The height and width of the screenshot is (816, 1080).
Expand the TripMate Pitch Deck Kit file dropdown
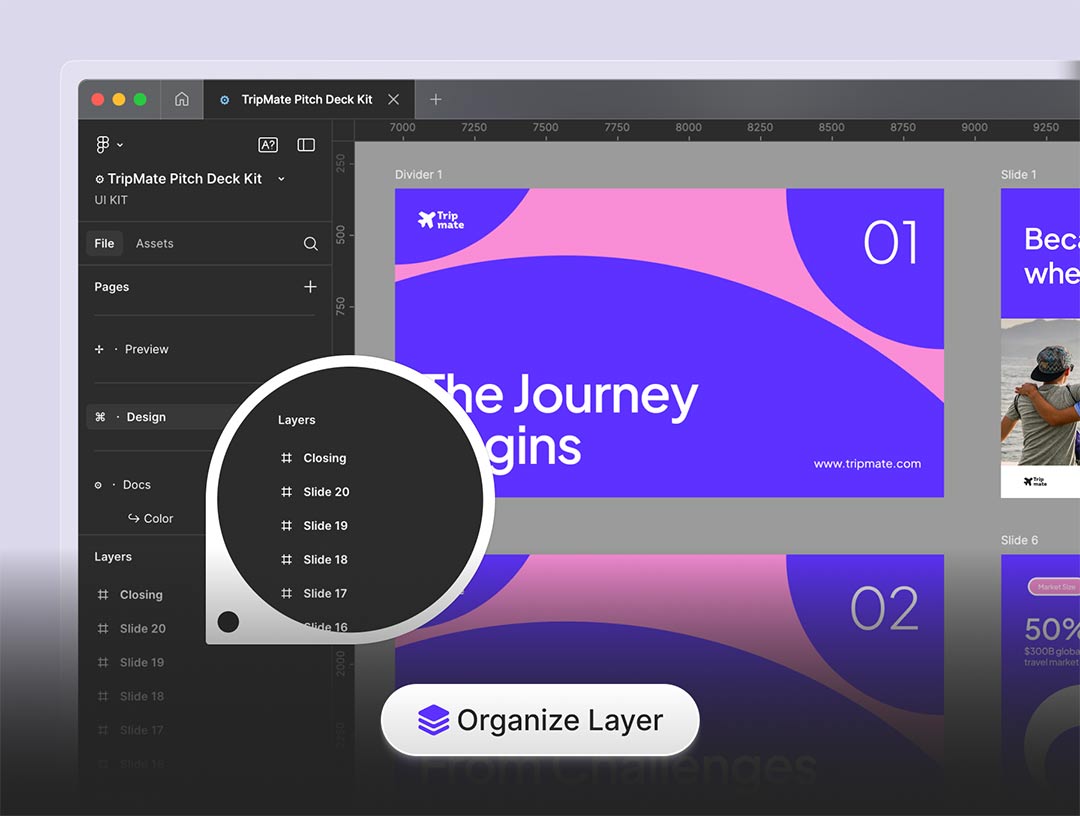[x=281, y=179]
